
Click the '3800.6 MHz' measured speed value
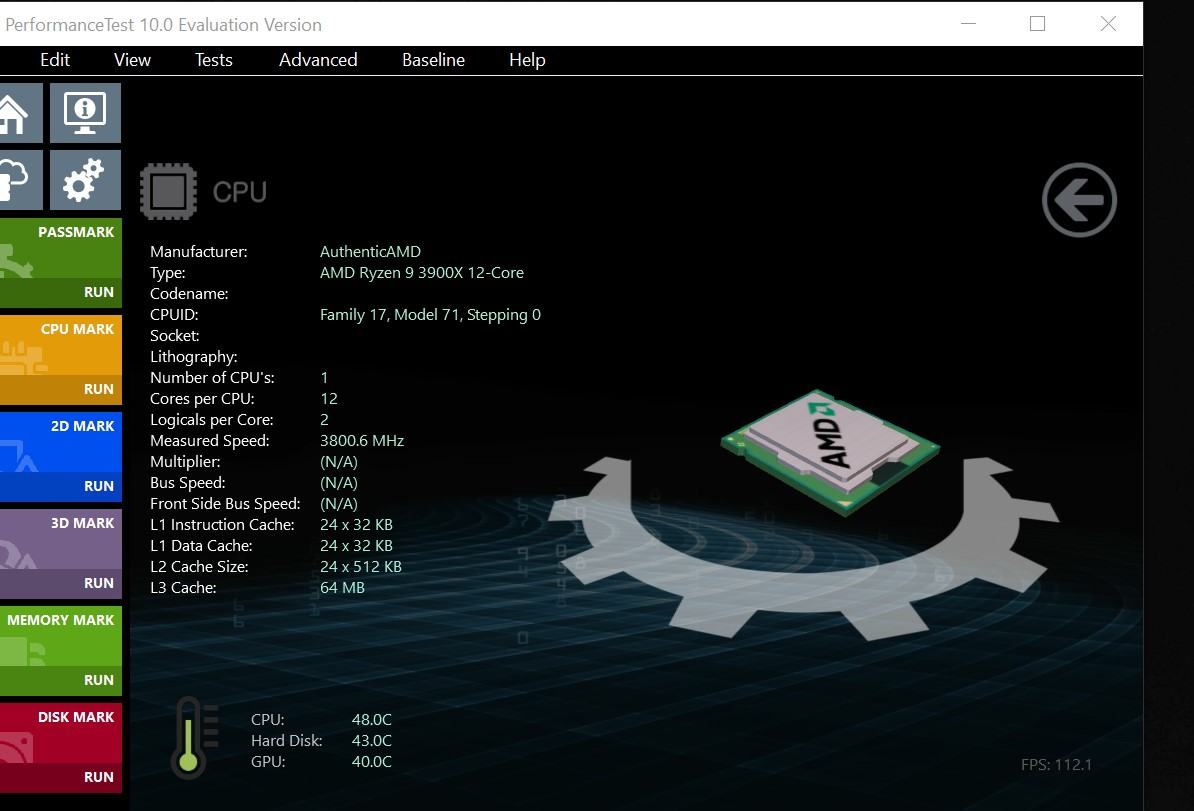click(362, 441)
